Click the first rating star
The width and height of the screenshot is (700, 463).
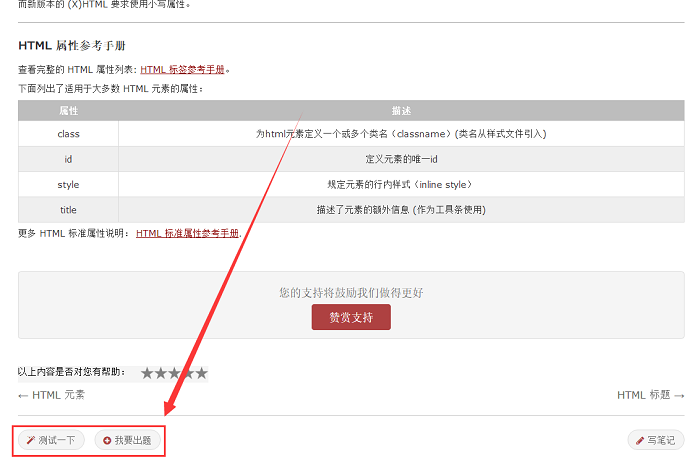147,373
